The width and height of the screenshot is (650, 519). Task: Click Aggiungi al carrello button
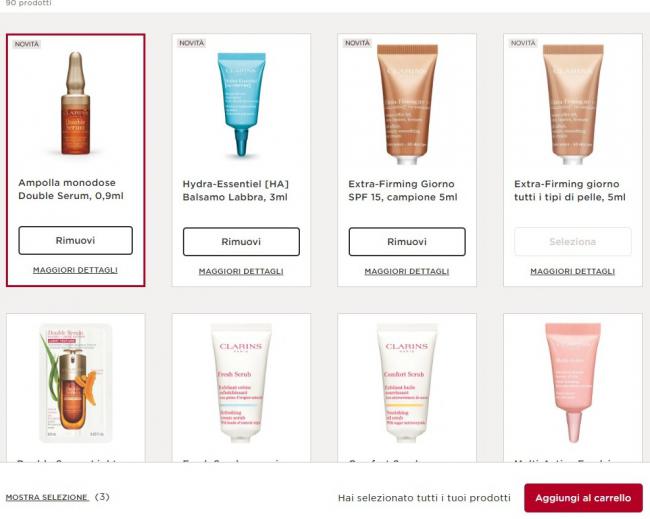pos(583,498)
